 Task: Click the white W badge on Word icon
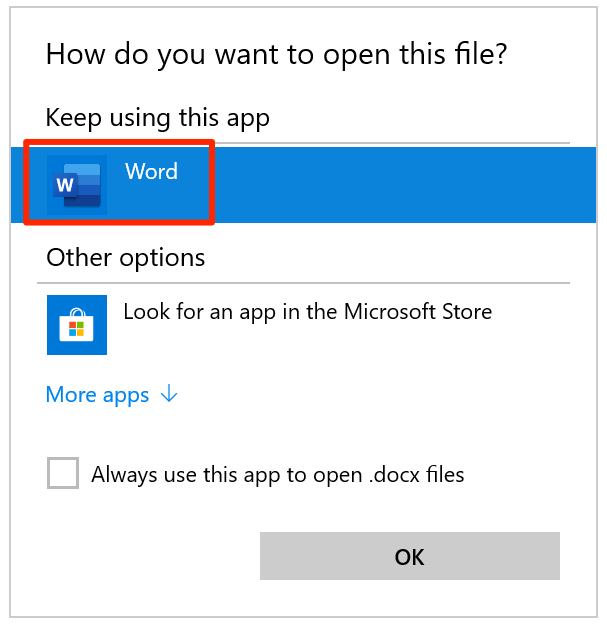(65, 186)
